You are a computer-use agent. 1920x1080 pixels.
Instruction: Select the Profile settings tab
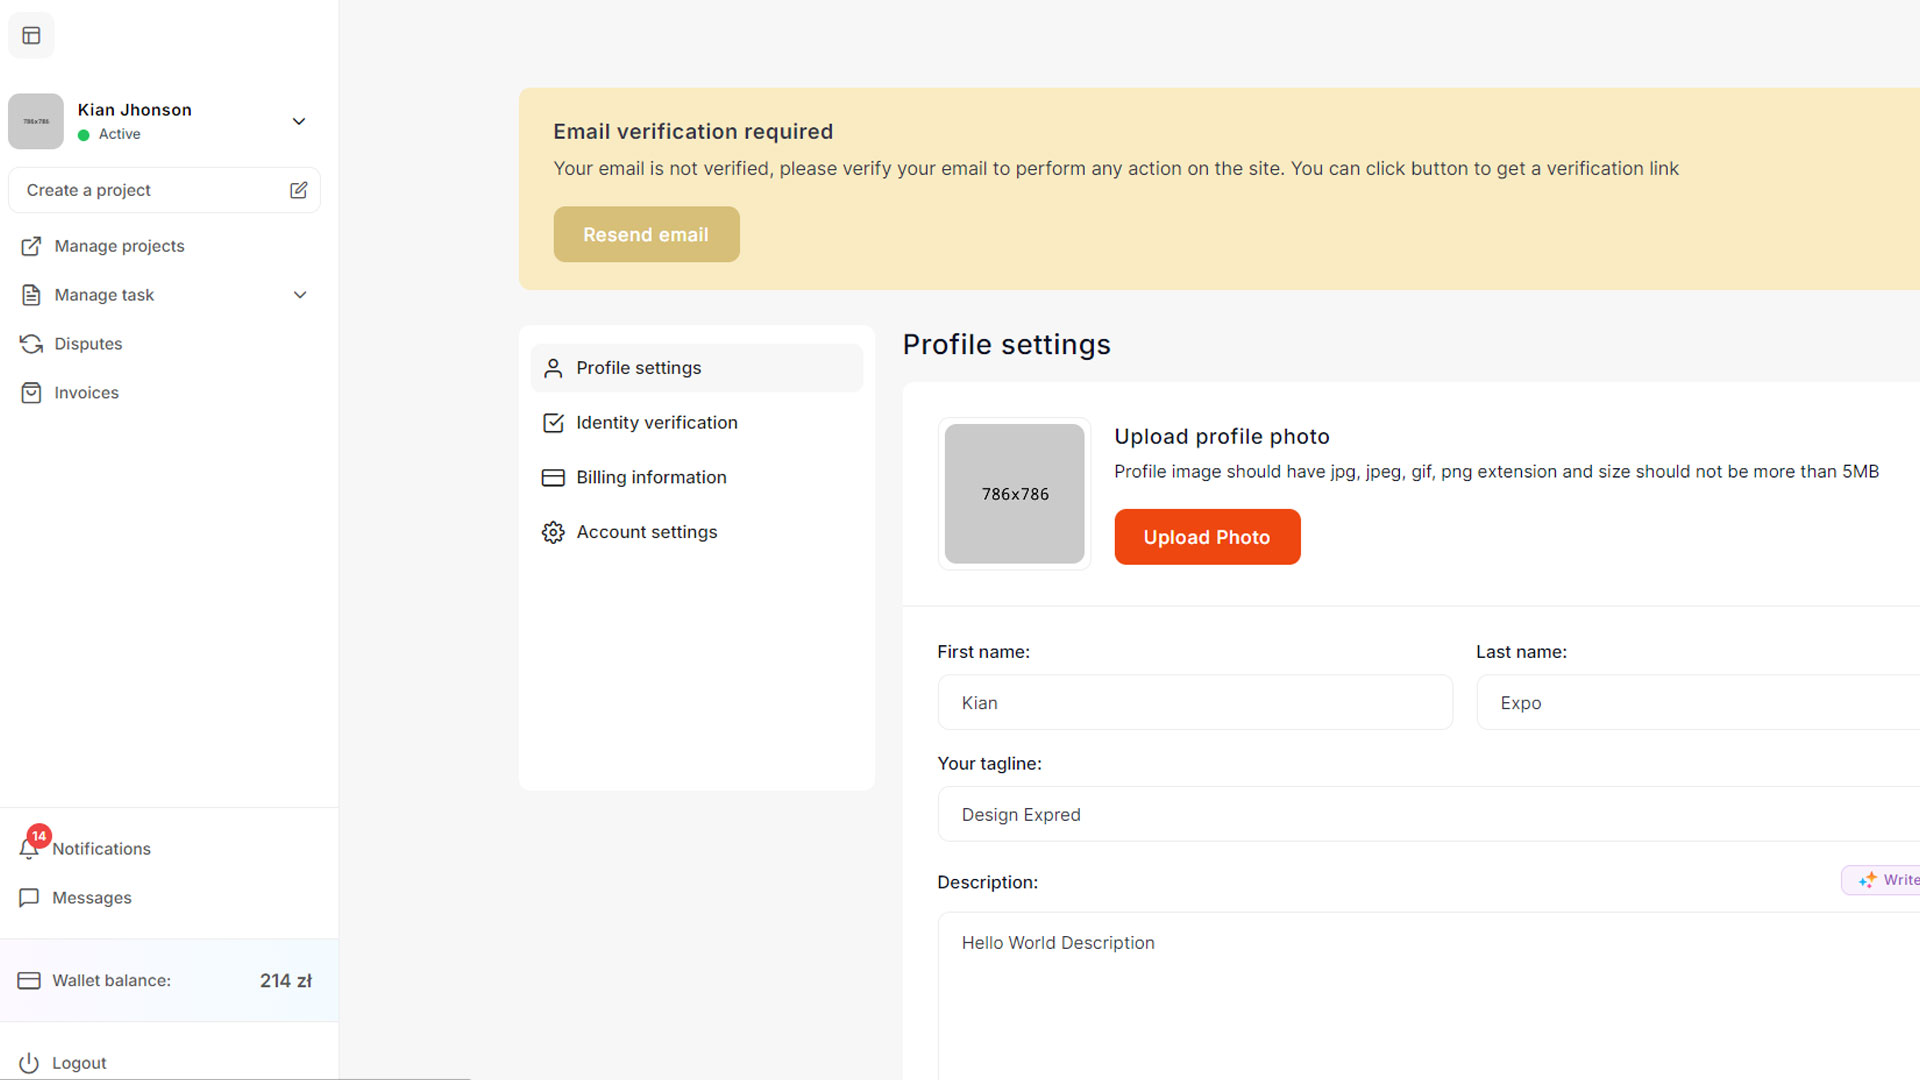(x=638, y=368)
